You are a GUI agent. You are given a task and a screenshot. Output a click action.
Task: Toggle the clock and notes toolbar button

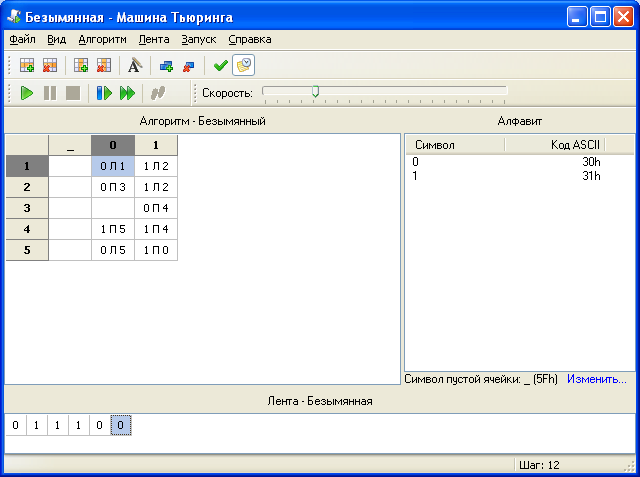point(244,65)
